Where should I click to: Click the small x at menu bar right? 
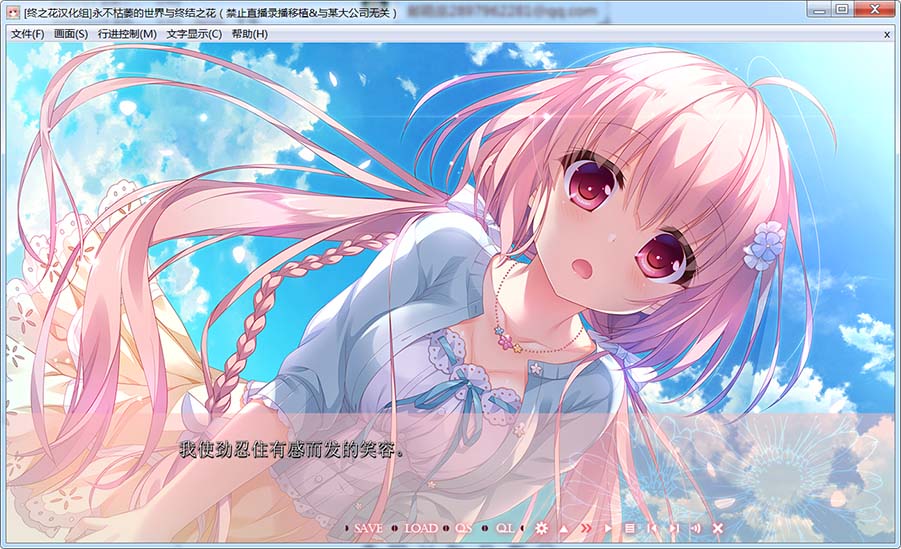887,33
